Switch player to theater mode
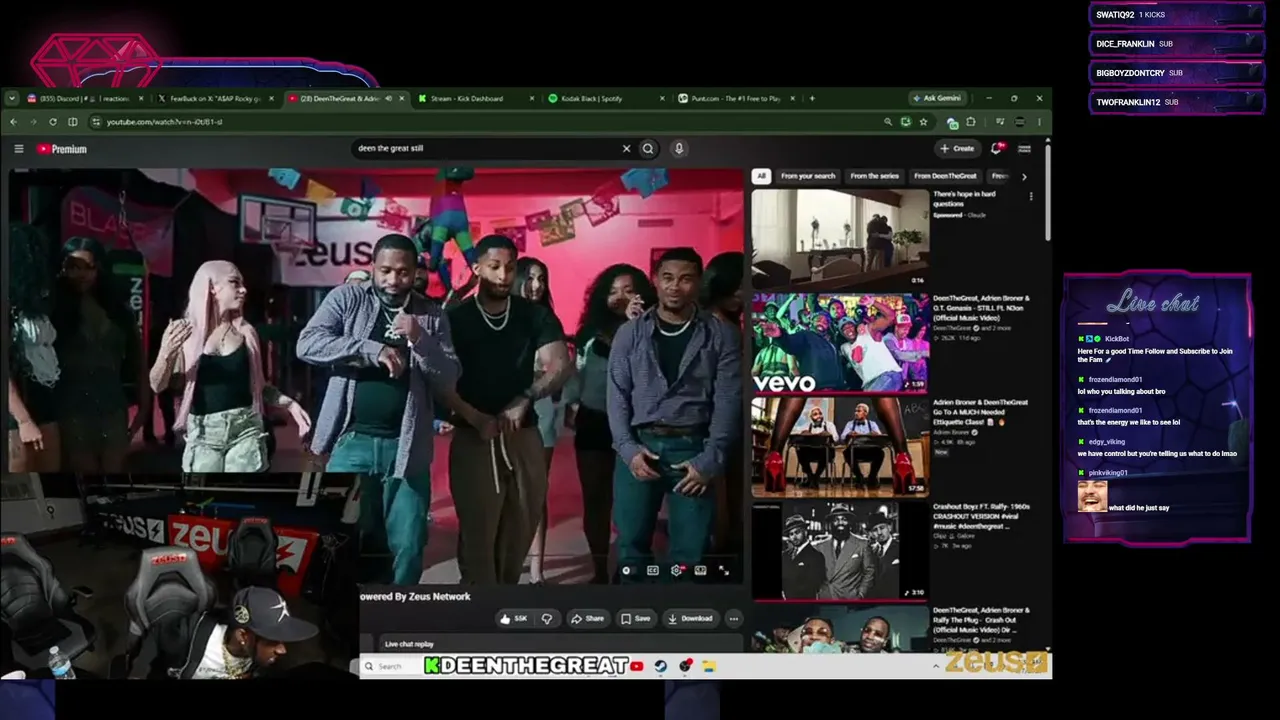This screenshot has width=1280, height=720. [700, 570]
